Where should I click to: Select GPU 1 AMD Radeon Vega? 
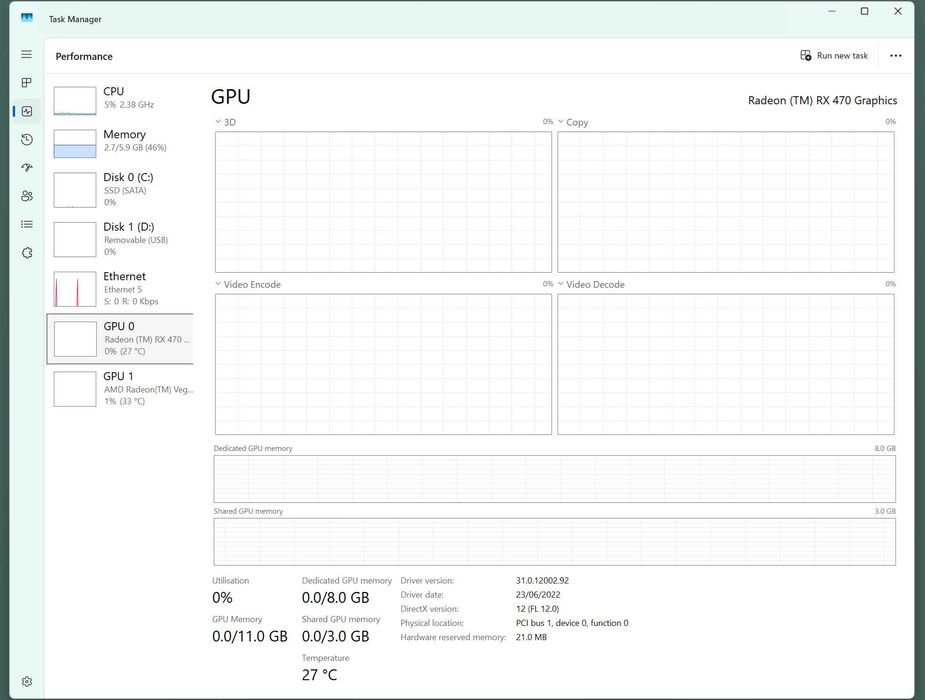click(120, 389)
